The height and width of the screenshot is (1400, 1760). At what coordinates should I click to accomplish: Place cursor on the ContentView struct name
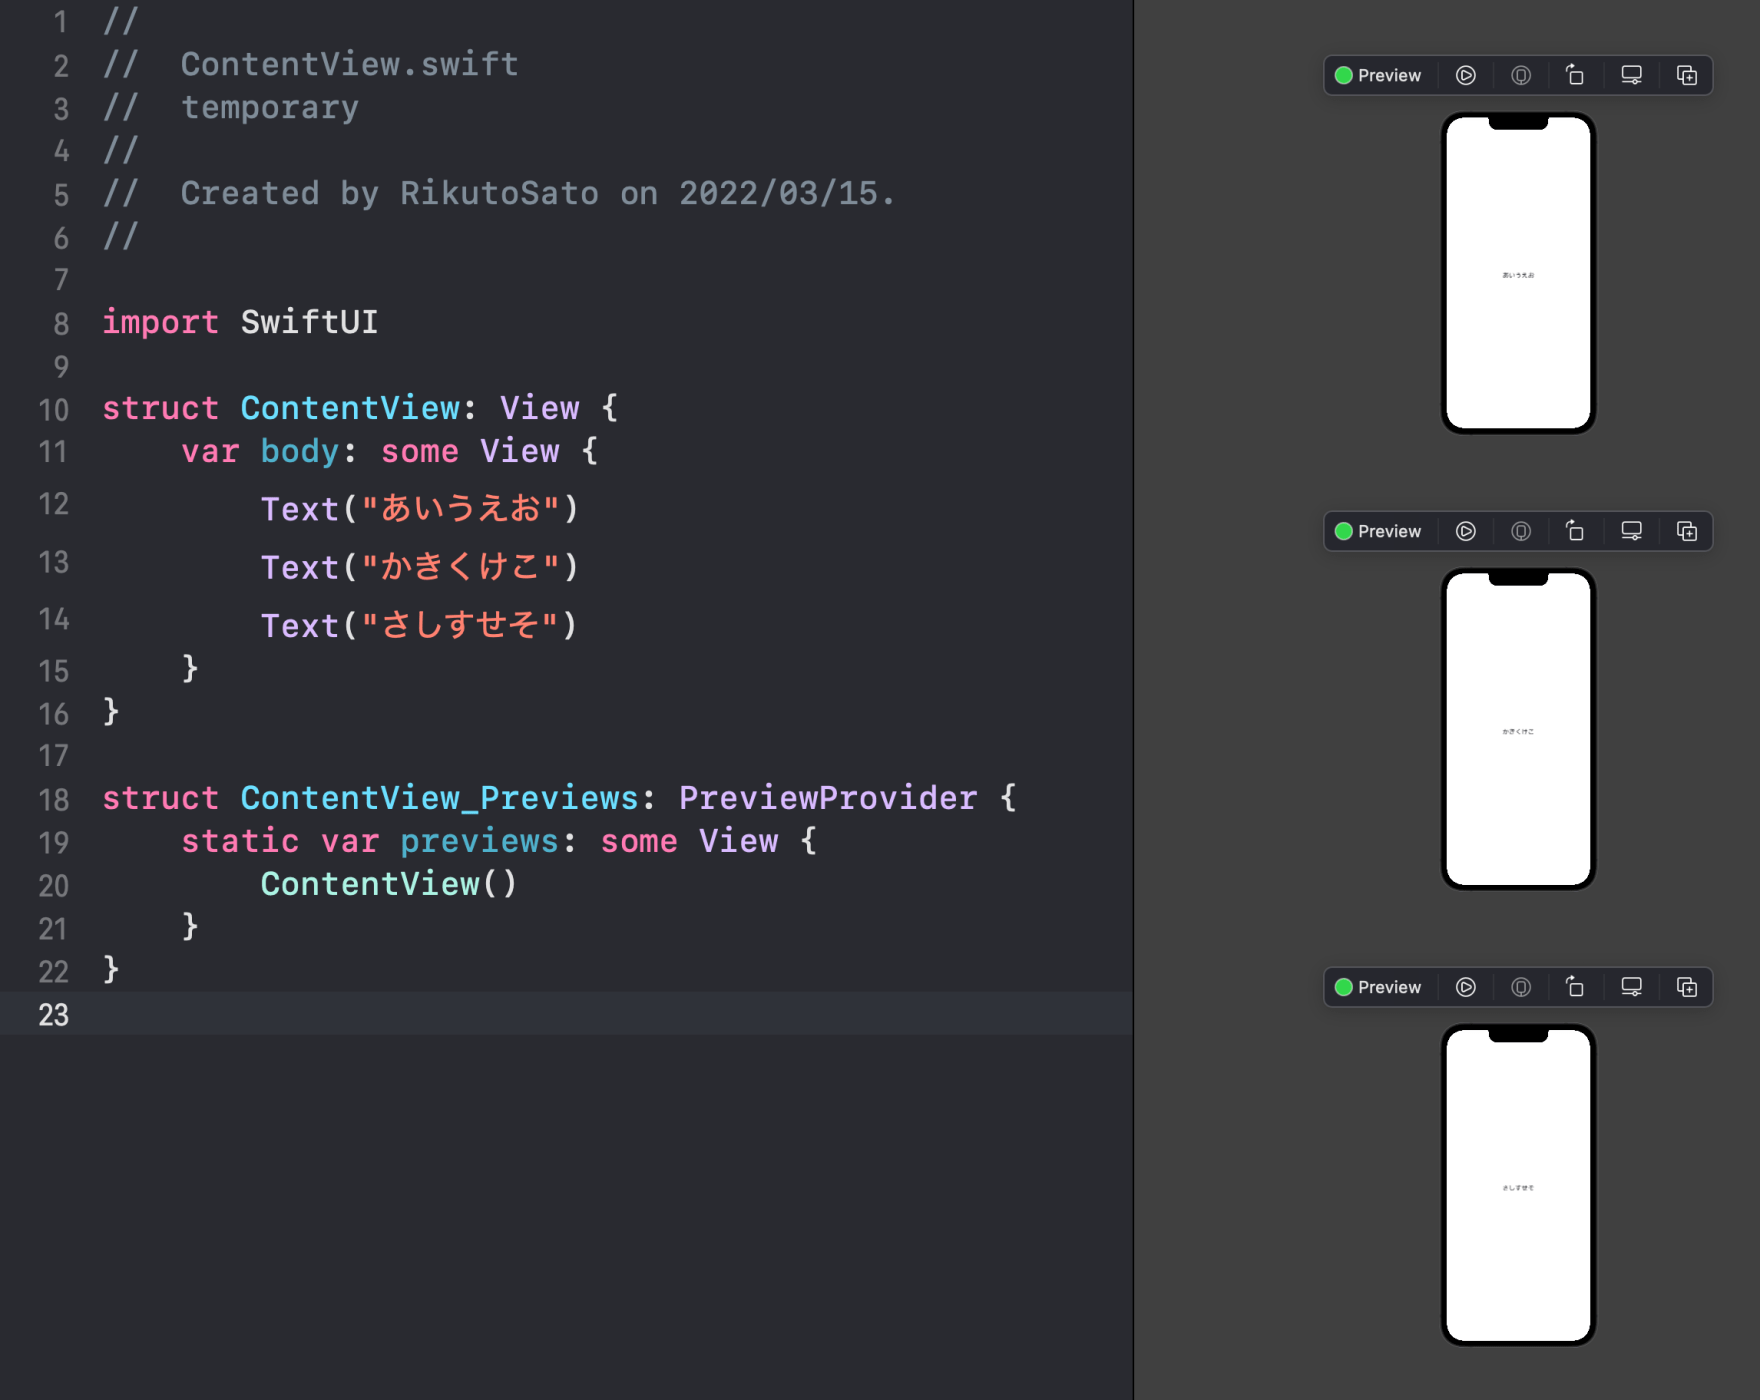(x=350, y=408)
